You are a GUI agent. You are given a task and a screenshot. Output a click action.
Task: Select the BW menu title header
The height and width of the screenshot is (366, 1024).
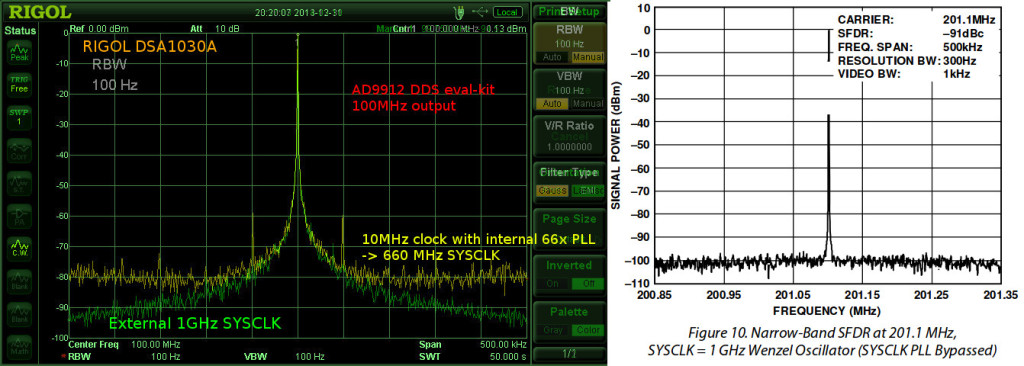click(566, 12)
